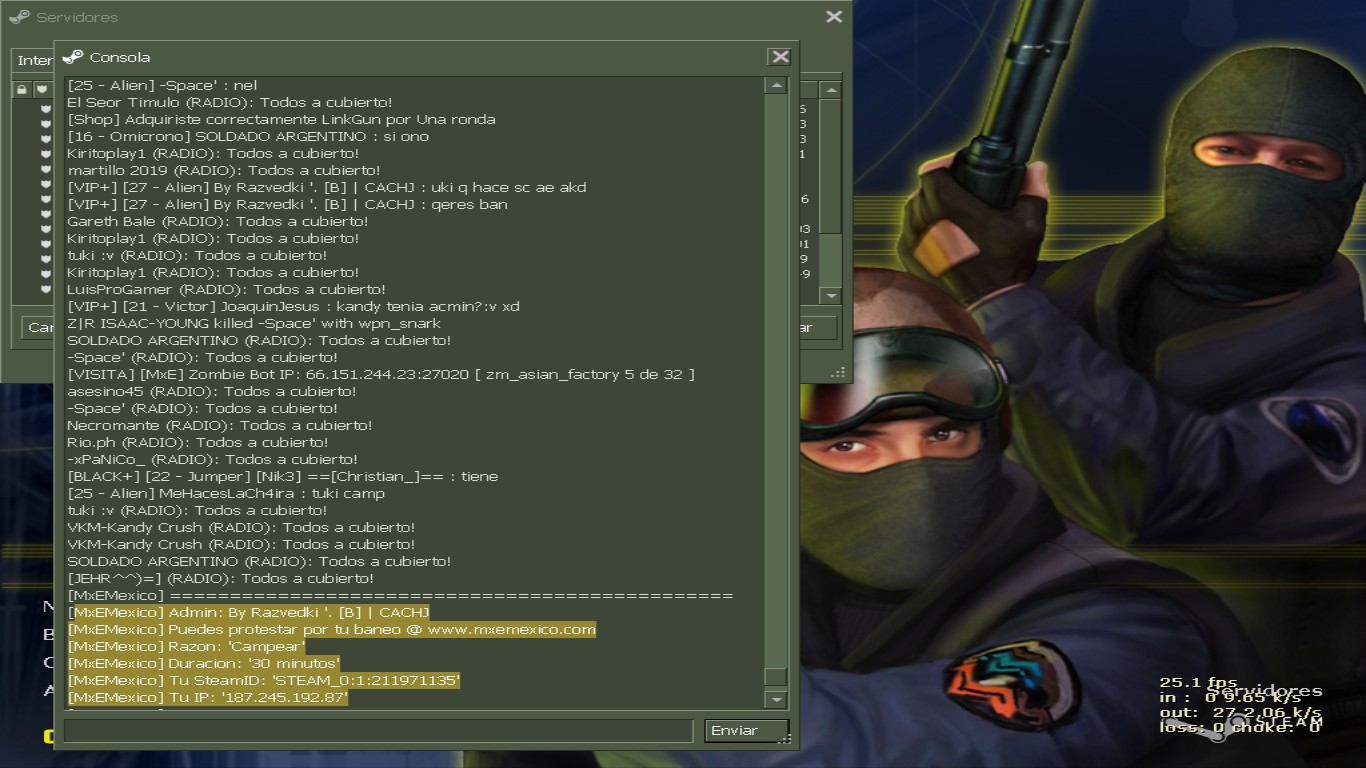This screenshot has width=1366, height=768.
Task: Click the 'Rio.ph (RADIO)' line
Action: (x=197, y=442)
